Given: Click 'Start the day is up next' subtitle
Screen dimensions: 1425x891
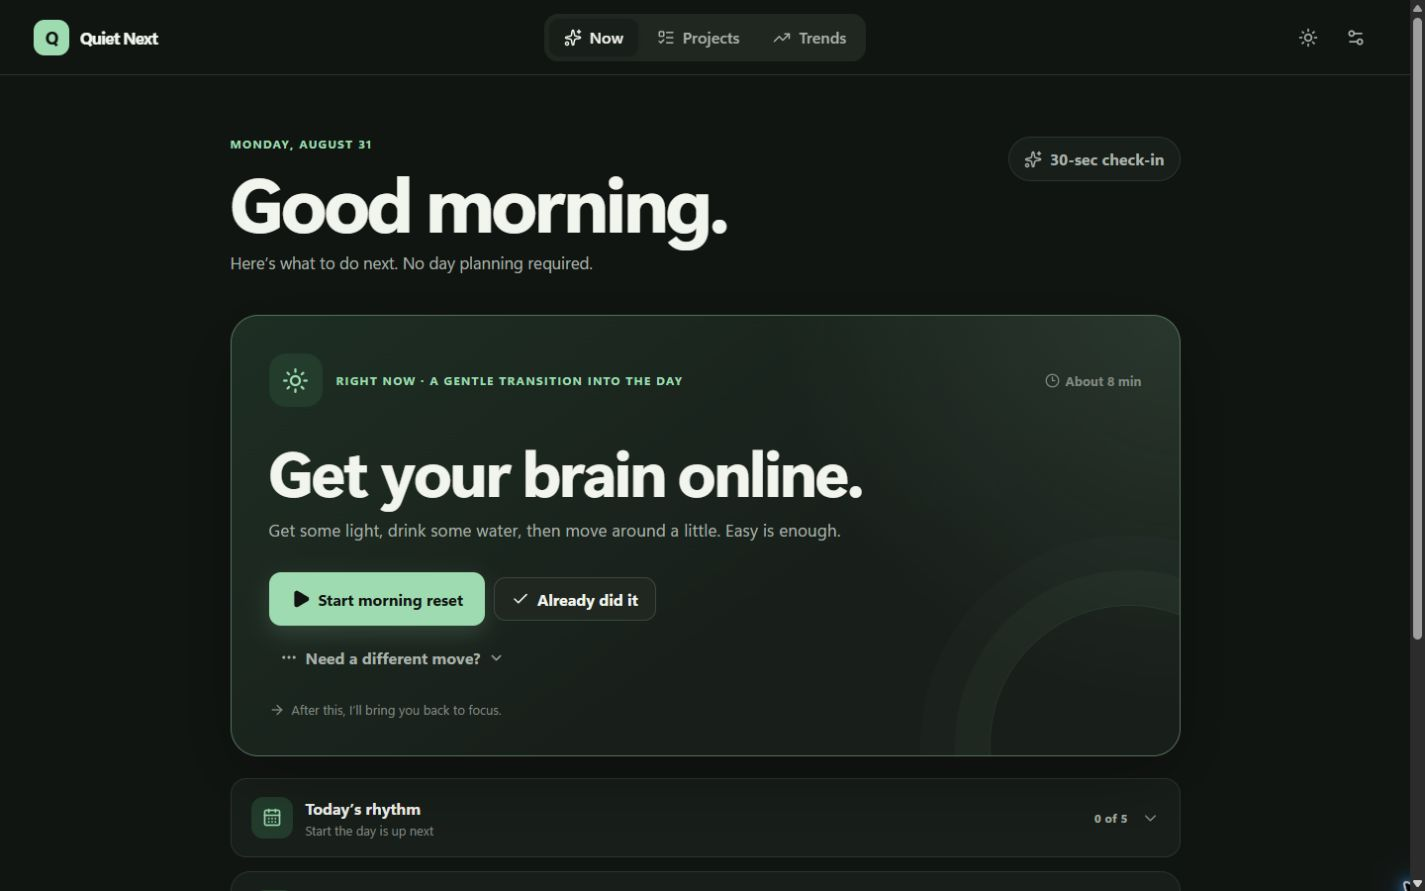Looking at the screenshot, I should [369, 831].
